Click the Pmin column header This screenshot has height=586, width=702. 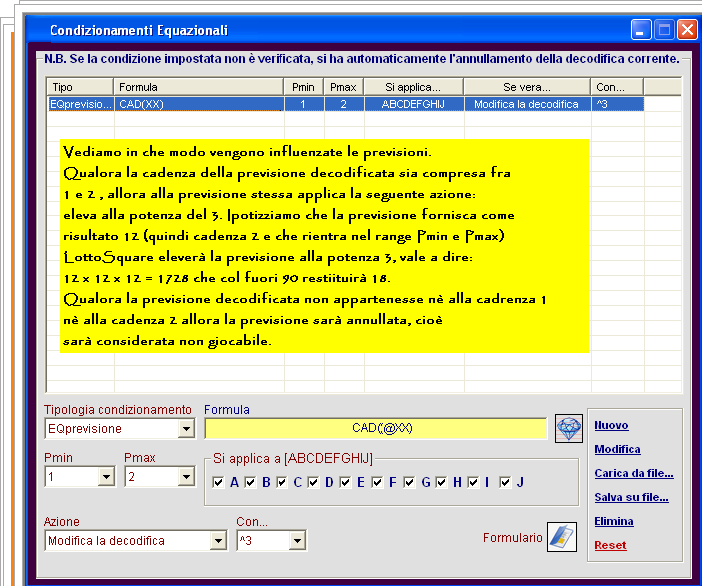pos(304,87)
